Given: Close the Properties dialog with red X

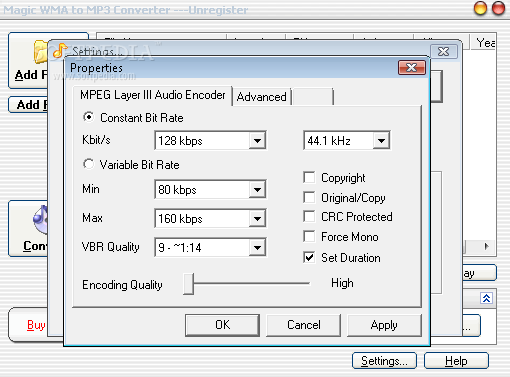Looking at the screenshot, I should coord(412,68).
